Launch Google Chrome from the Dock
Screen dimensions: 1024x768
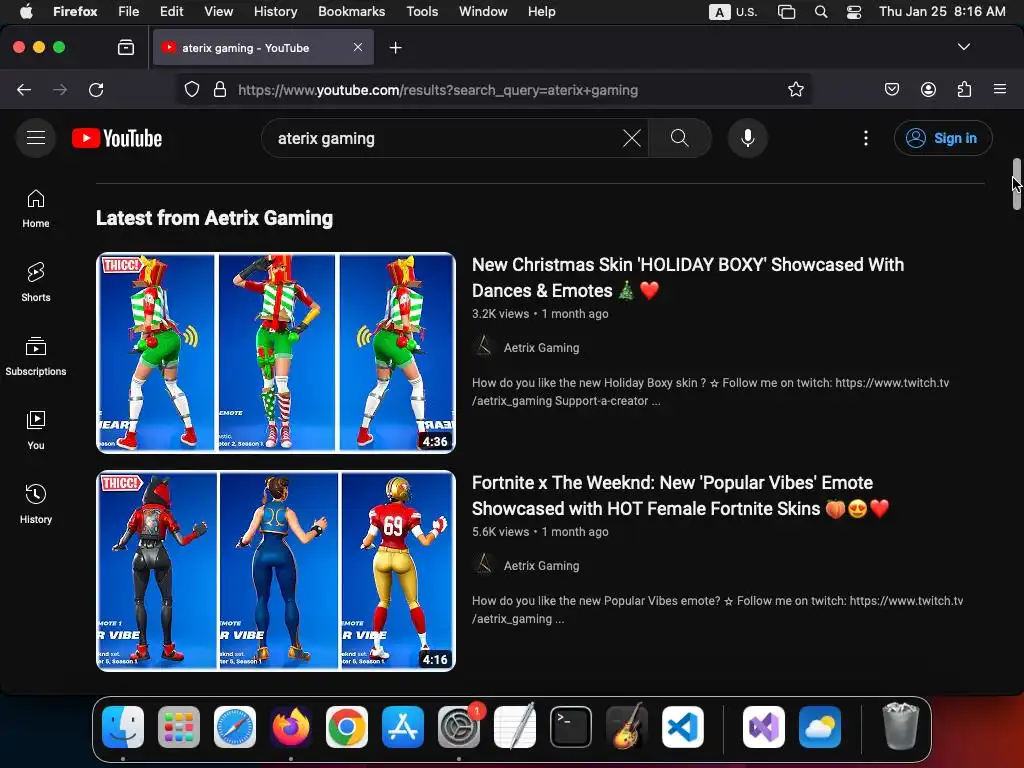tap(347, 727)
